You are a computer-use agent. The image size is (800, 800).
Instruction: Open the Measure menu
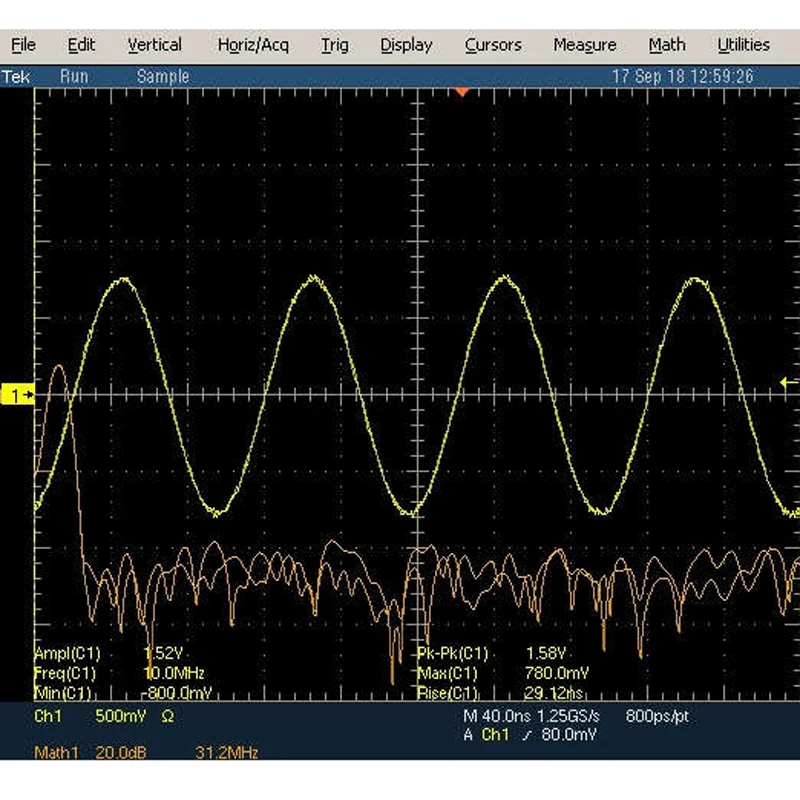[x=585, y=45]
